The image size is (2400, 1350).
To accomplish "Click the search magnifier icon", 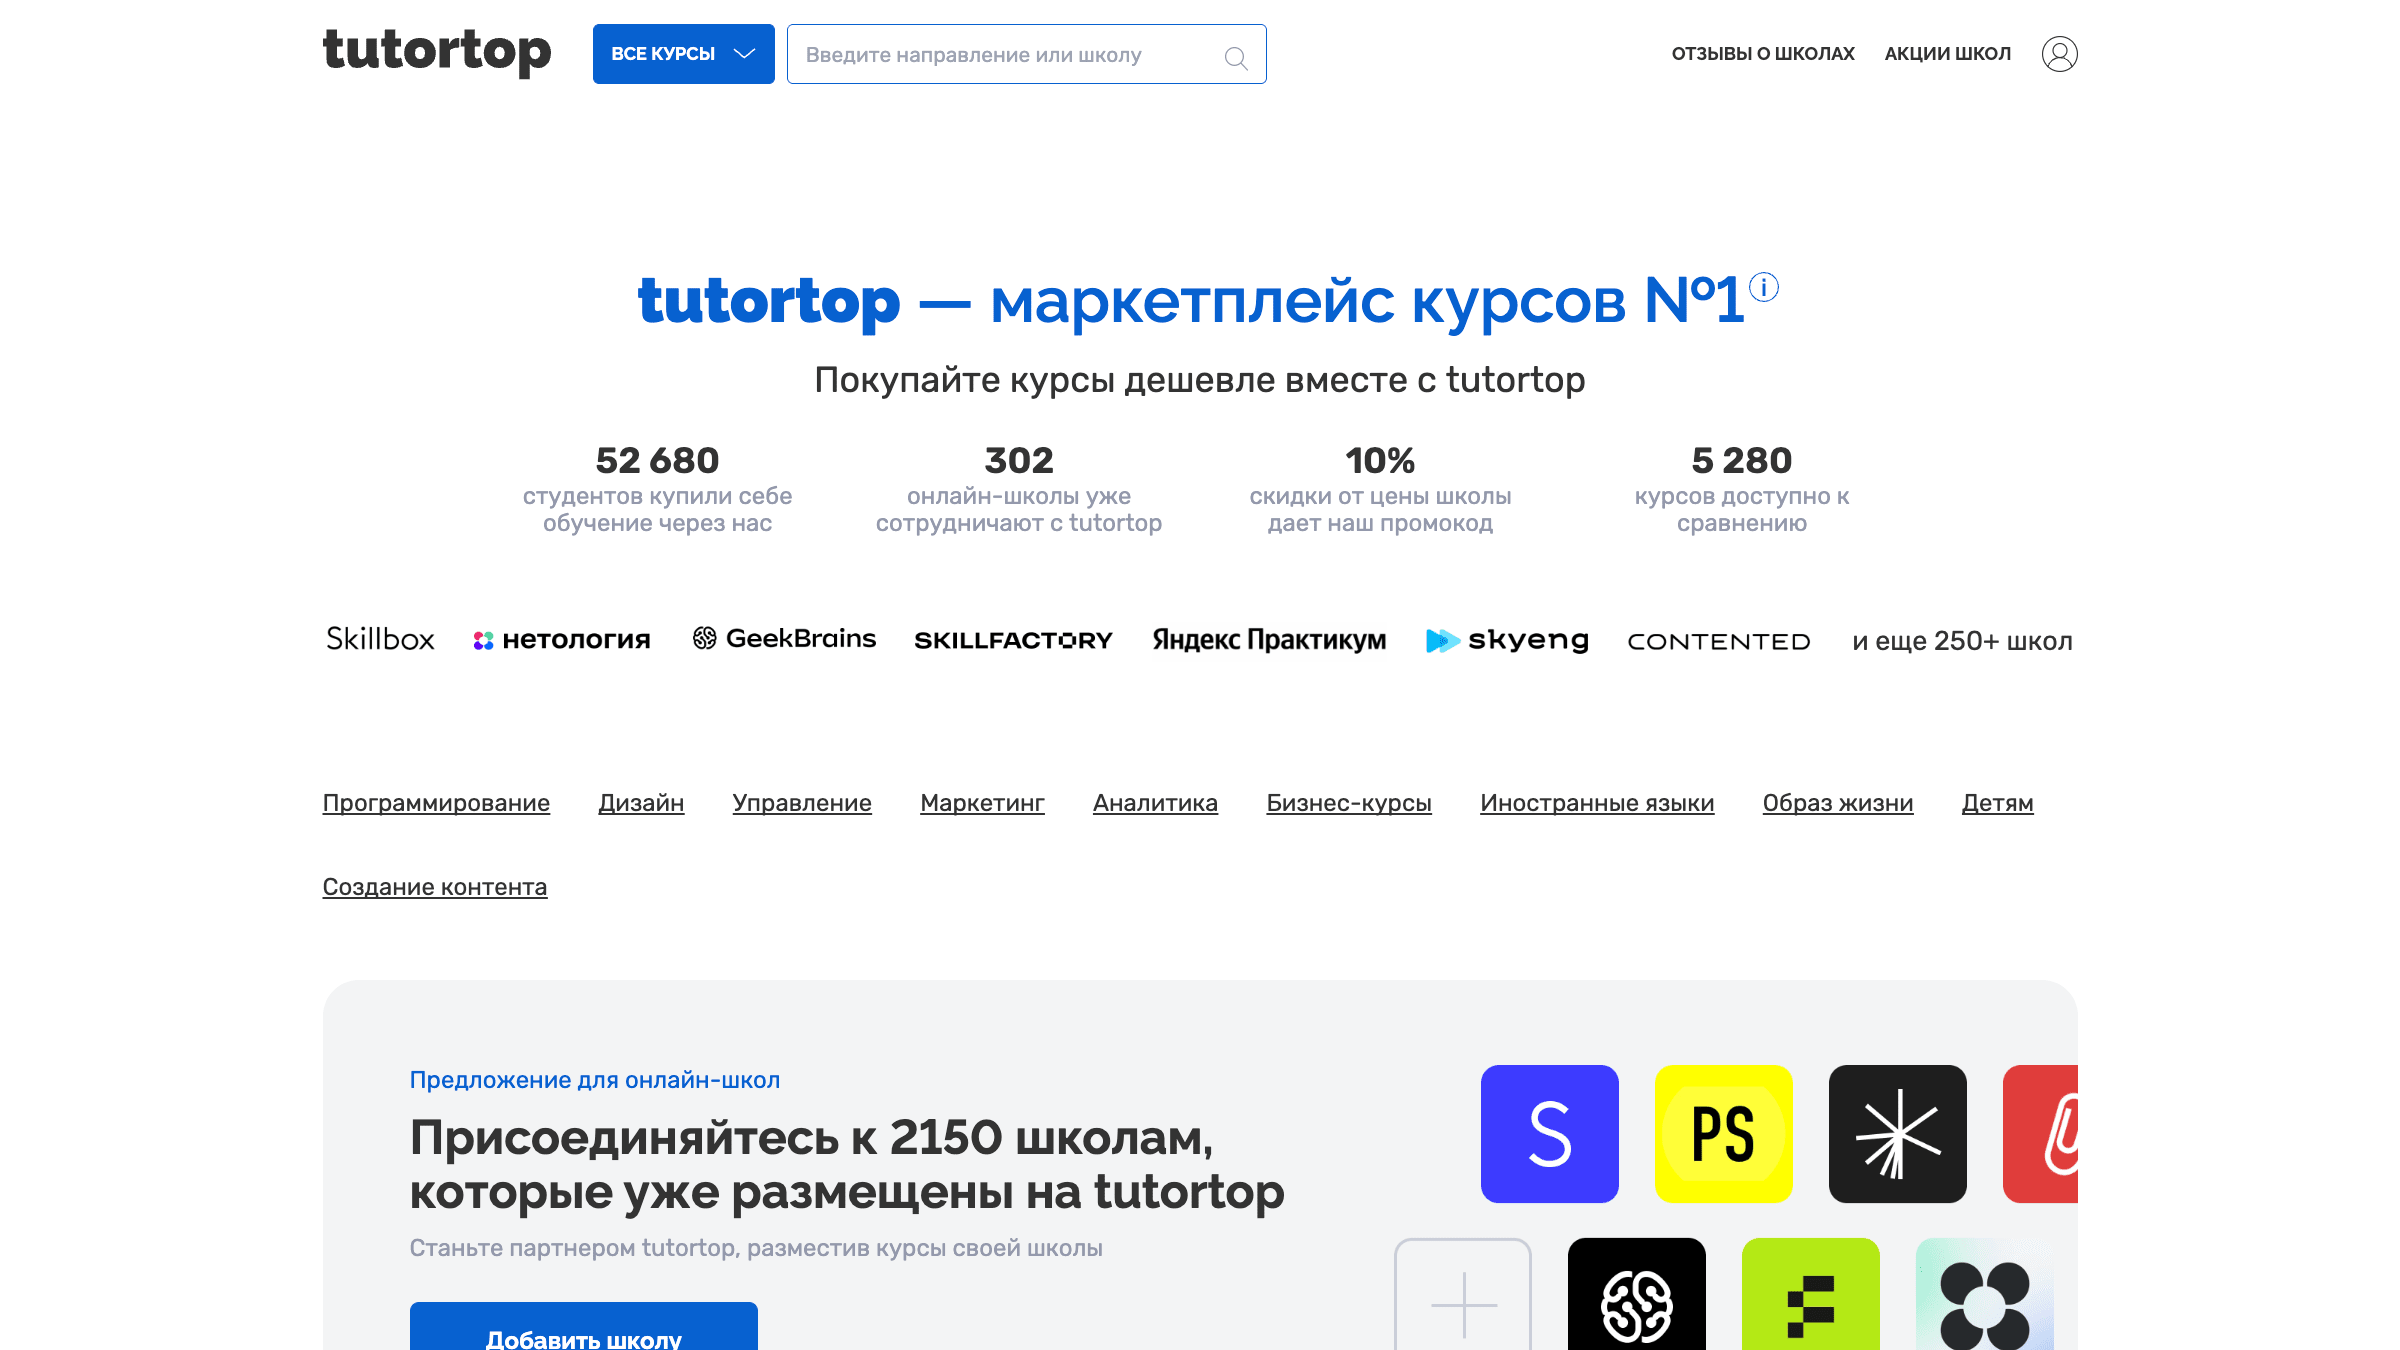I will [1236, 57].
